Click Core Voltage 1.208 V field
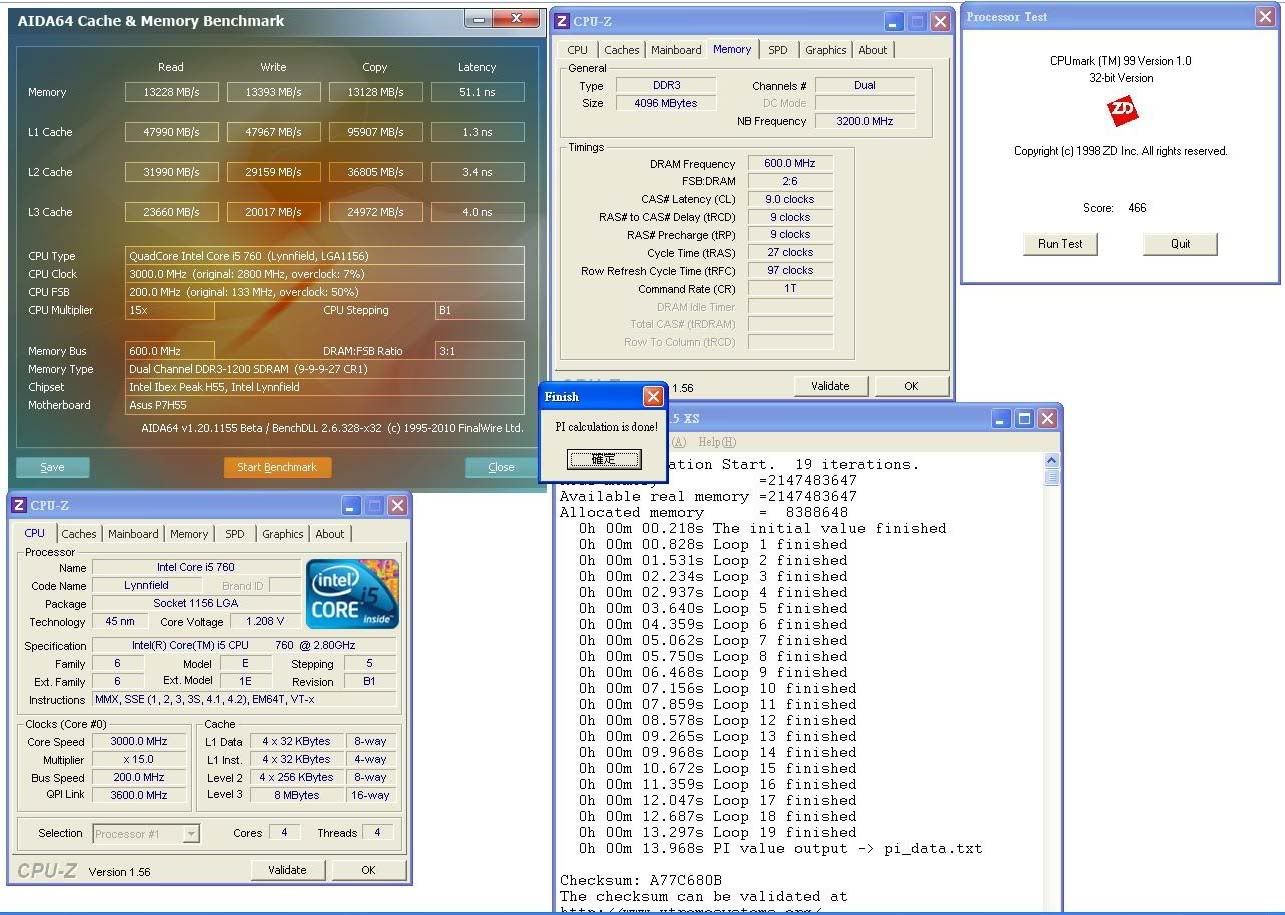The image size is (1285, 915). click(x=265, y=621)
